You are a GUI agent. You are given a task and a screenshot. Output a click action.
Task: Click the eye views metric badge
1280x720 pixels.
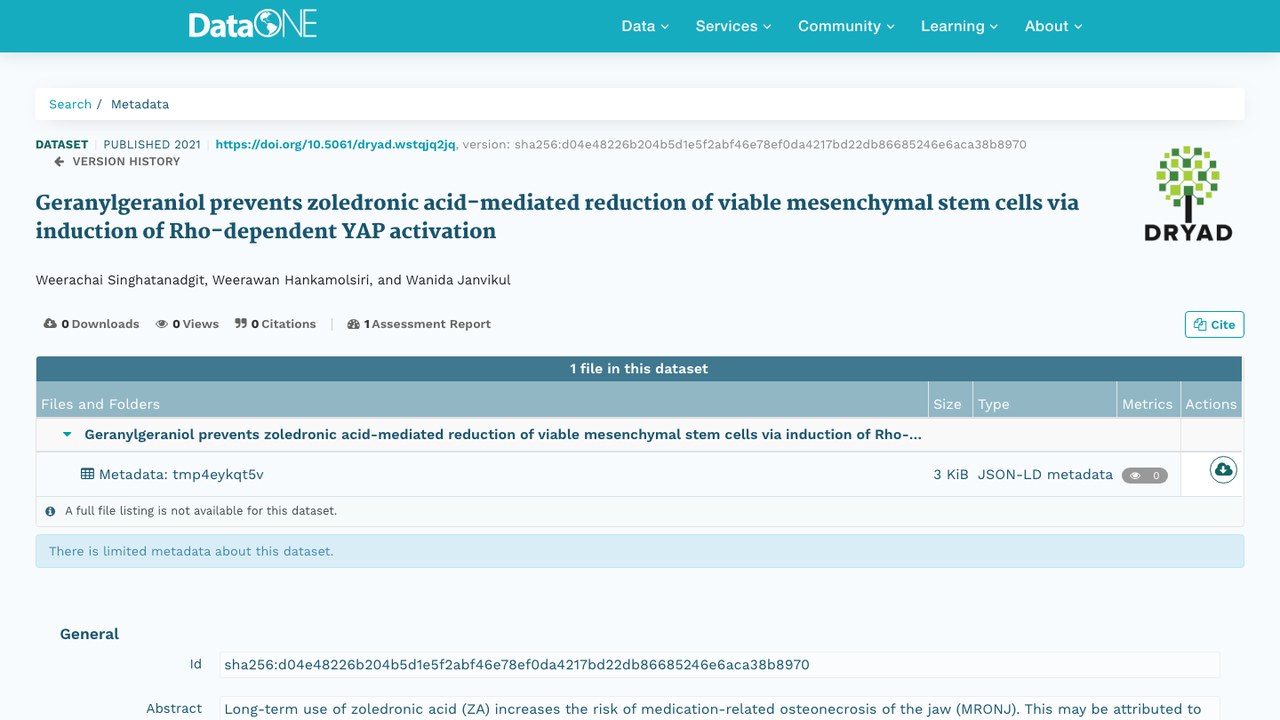pyautogui.click(x=1144, y=475)
